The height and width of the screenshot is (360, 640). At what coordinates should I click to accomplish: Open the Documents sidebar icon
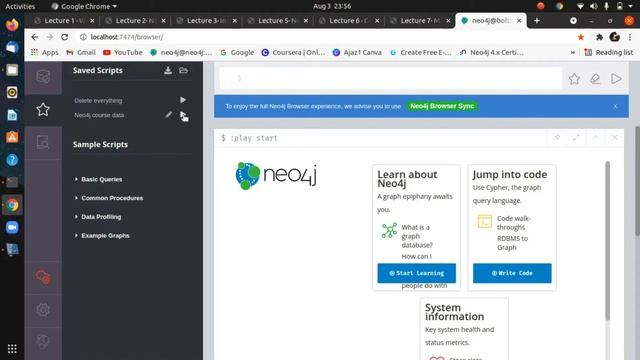43,142
